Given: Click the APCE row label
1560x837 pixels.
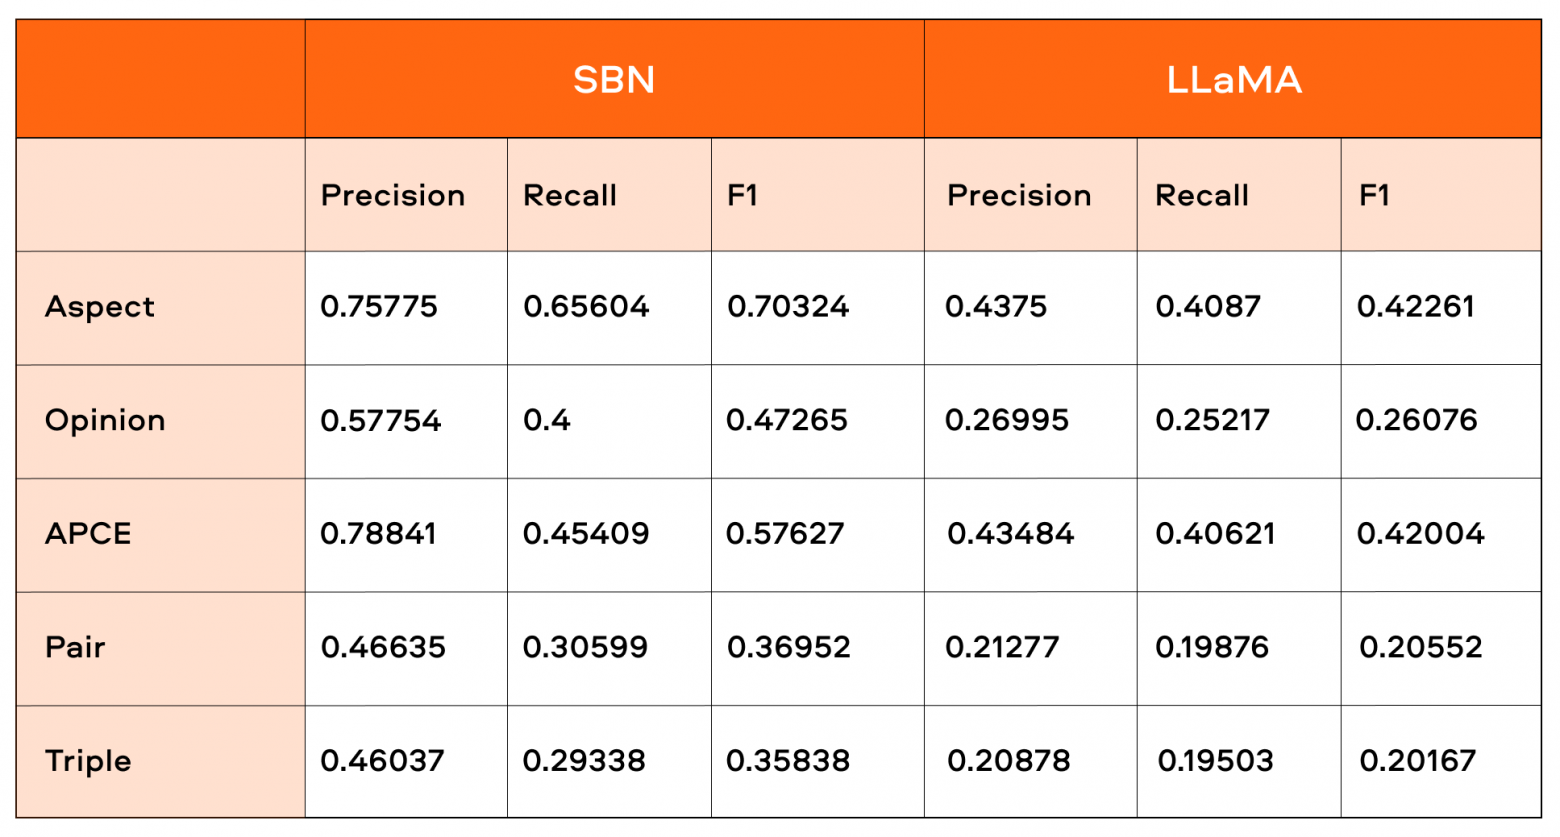Looking at the screenshot, I should pyautogui.click(x=88, y=534).
